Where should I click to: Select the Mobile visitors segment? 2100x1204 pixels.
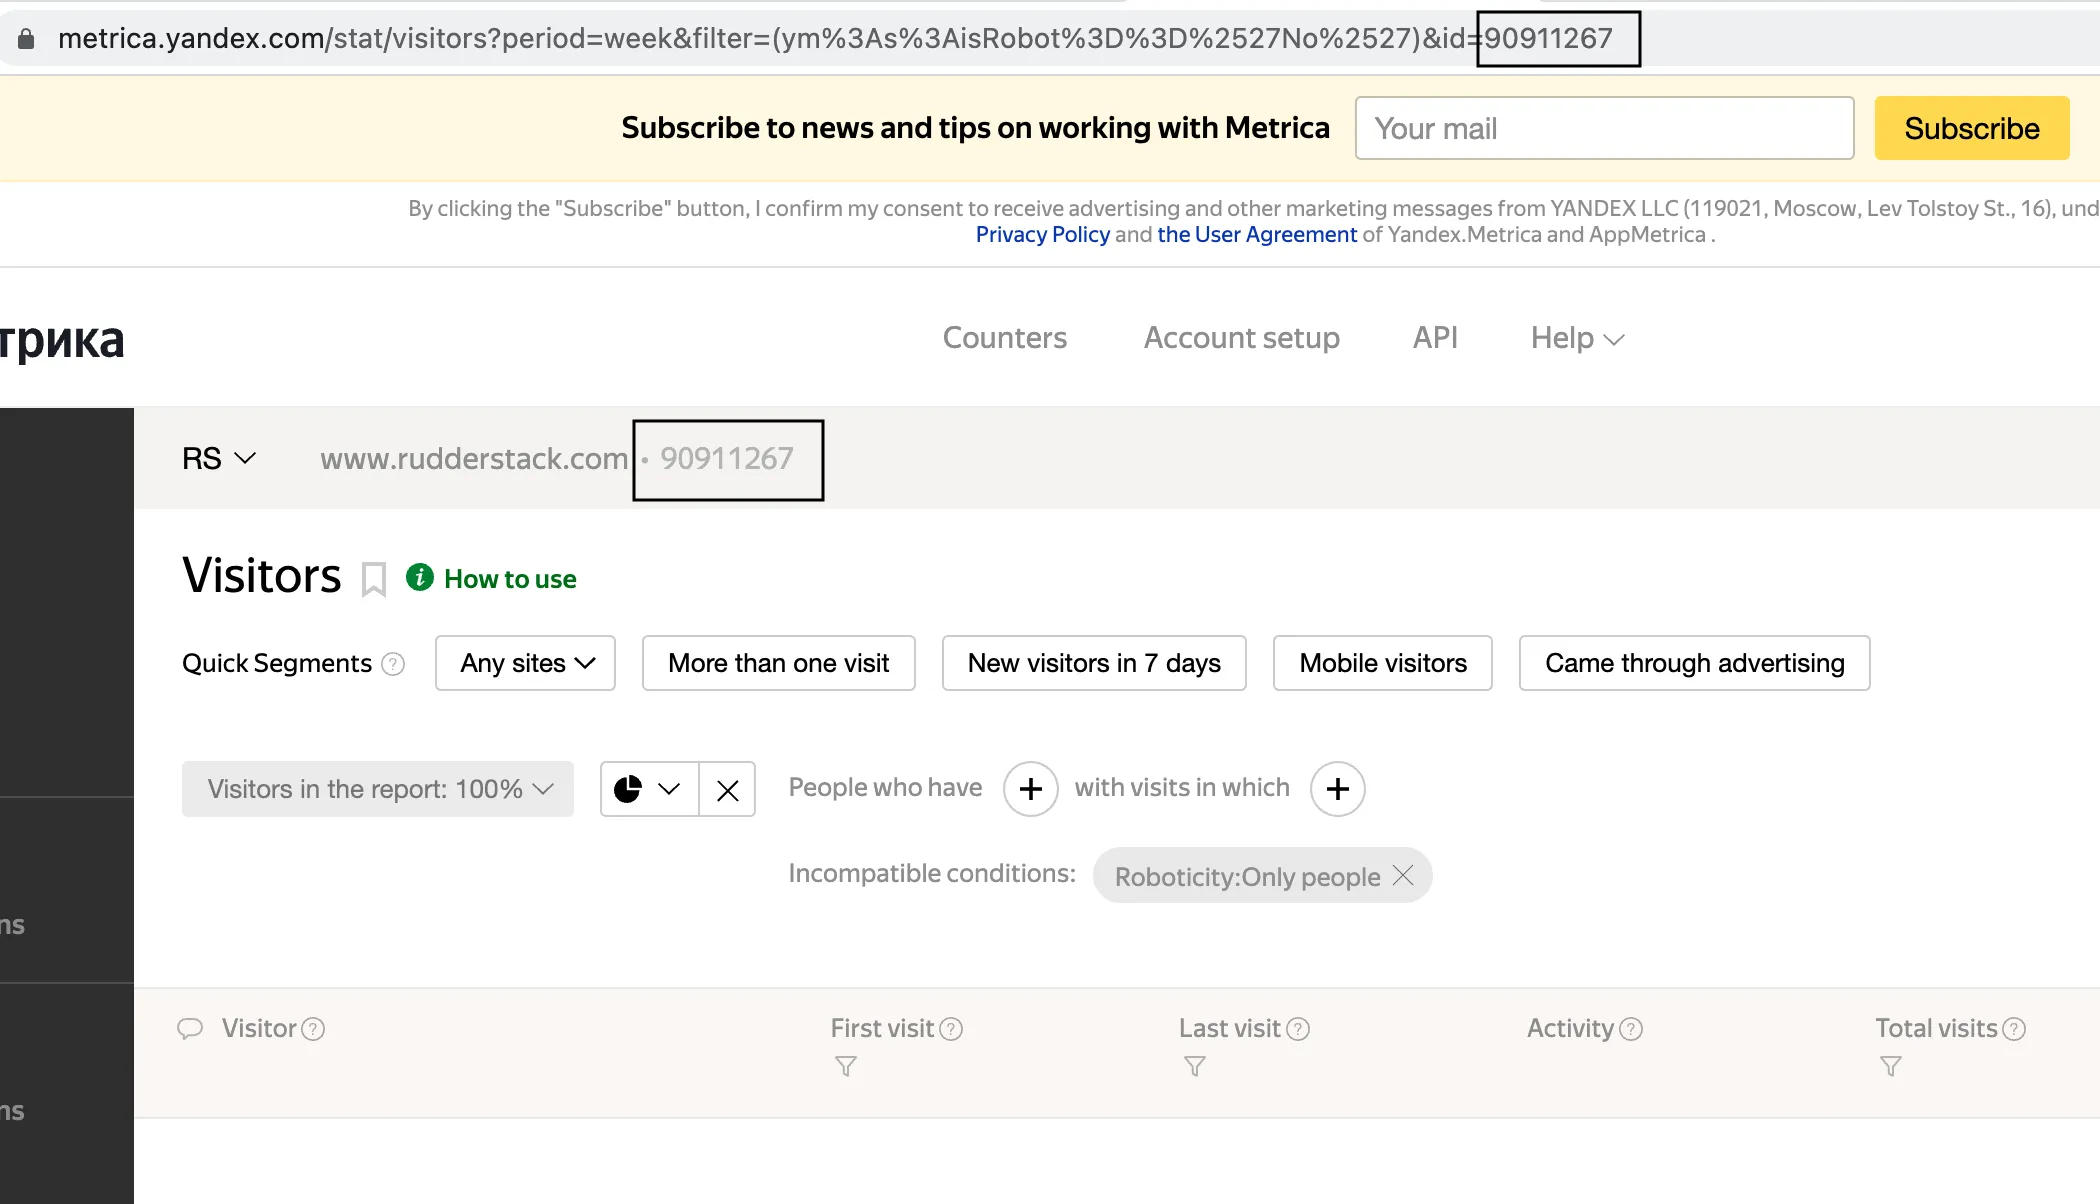click(1382, 663)
